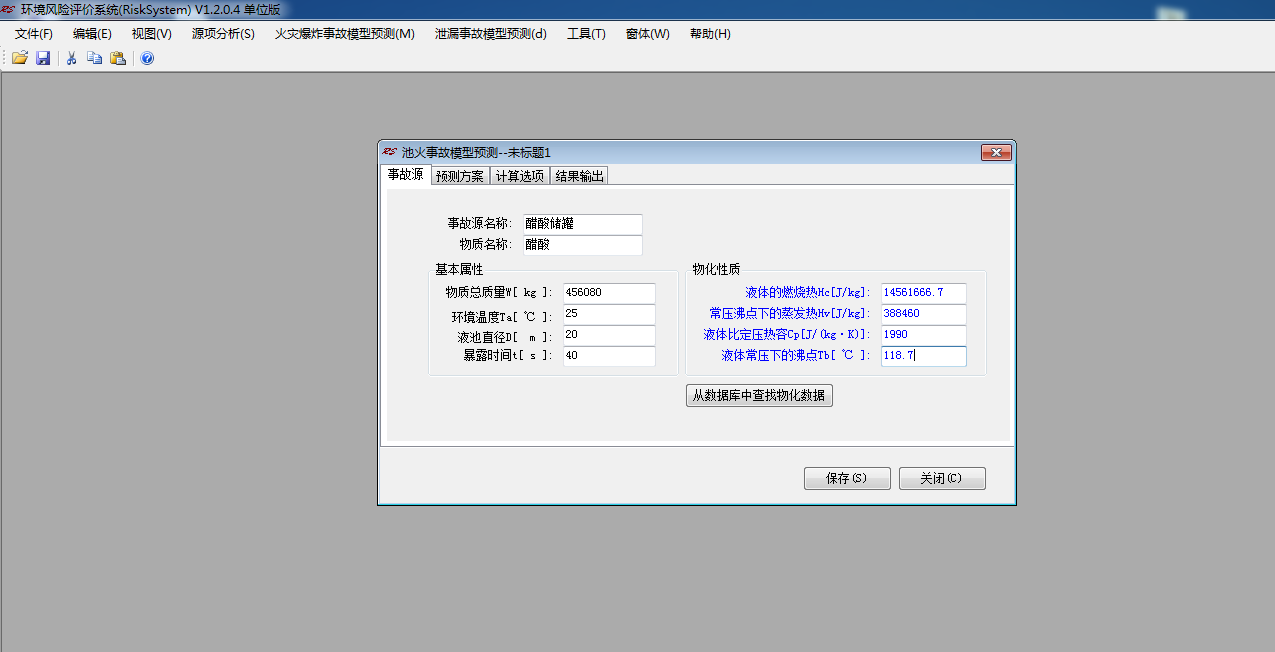
Task: Switch to the 计算选项 tab
Action: pyautogui.click(x=520, y=176)
